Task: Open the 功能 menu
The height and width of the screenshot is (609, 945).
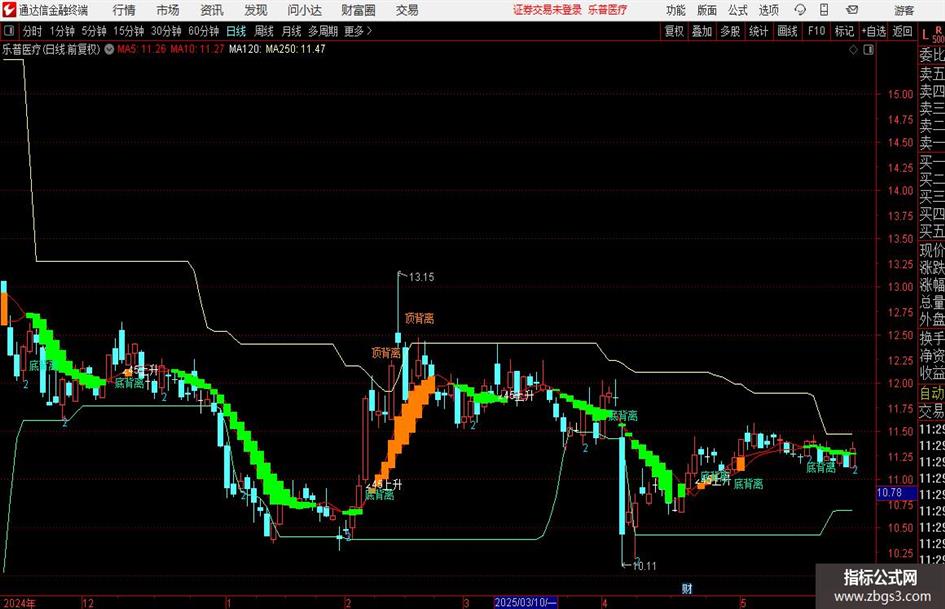Action: 676,10
